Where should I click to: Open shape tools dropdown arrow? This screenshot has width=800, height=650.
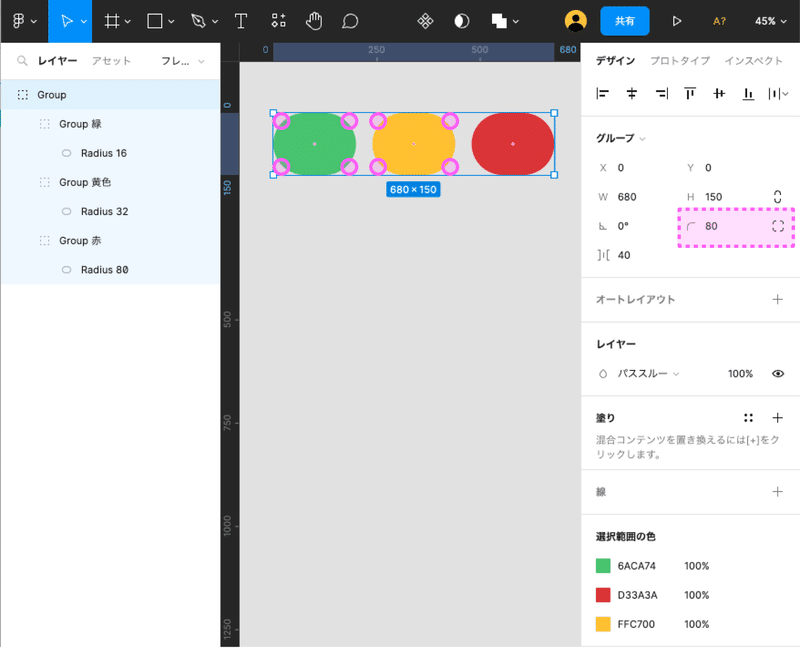pyautogui.click(x=171, y=21)
